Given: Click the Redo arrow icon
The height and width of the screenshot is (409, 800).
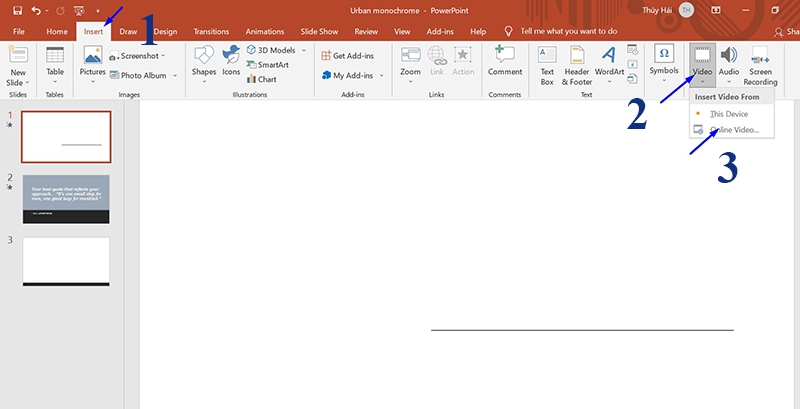Looking at the screenshot, I should (x=60, y=11).
